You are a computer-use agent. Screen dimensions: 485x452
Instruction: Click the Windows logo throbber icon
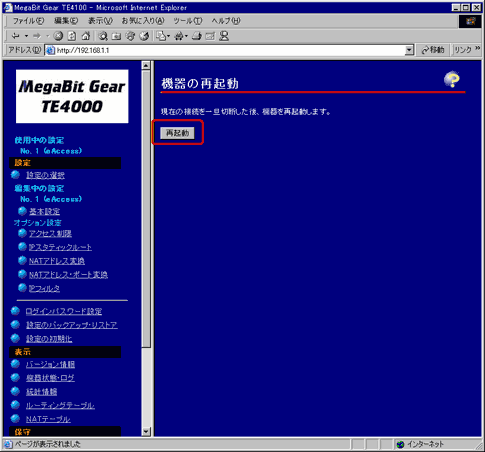click(x=471, y=21)
